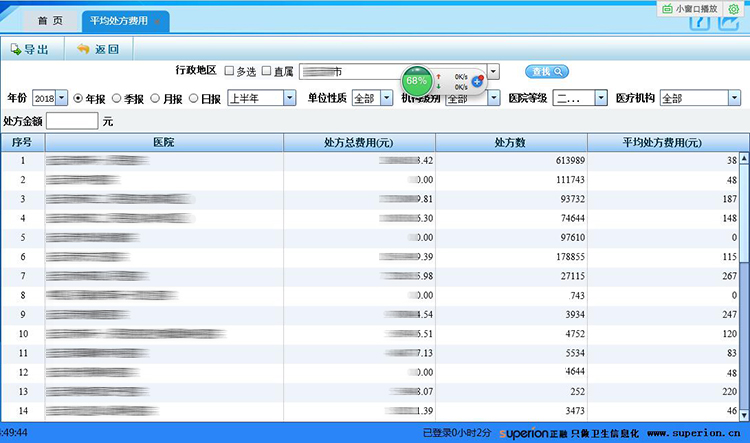Screen dimensions: 750x443
Task: Click the share arrow icon at top right
Action: (x=731, y=22)
